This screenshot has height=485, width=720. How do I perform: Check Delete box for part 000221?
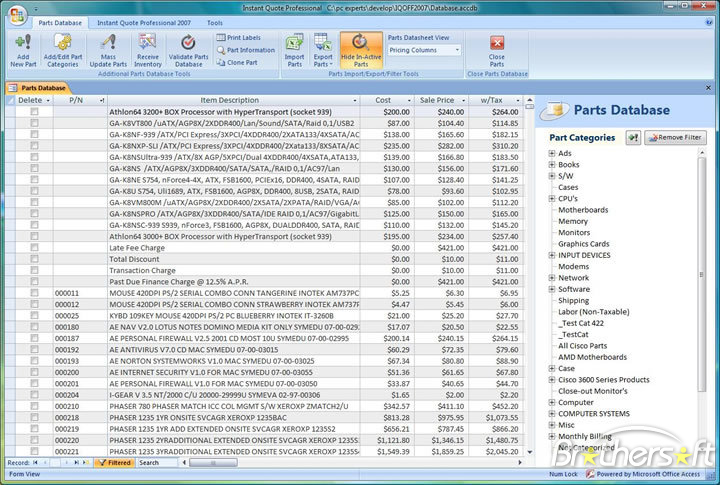click(x=34, y=451)
